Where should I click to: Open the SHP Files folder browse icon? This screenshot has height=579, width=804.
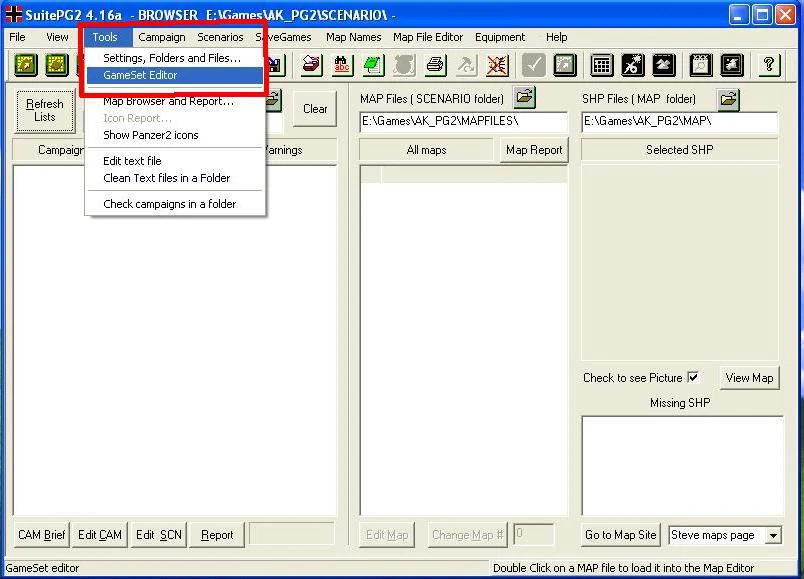728,98
